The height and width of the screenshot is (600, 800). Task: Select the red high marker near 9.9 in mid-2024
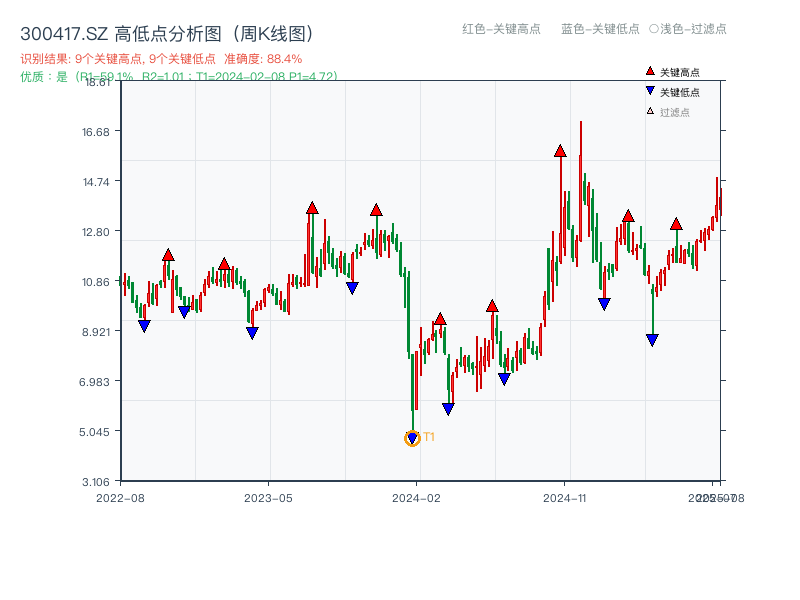point(492,306)
